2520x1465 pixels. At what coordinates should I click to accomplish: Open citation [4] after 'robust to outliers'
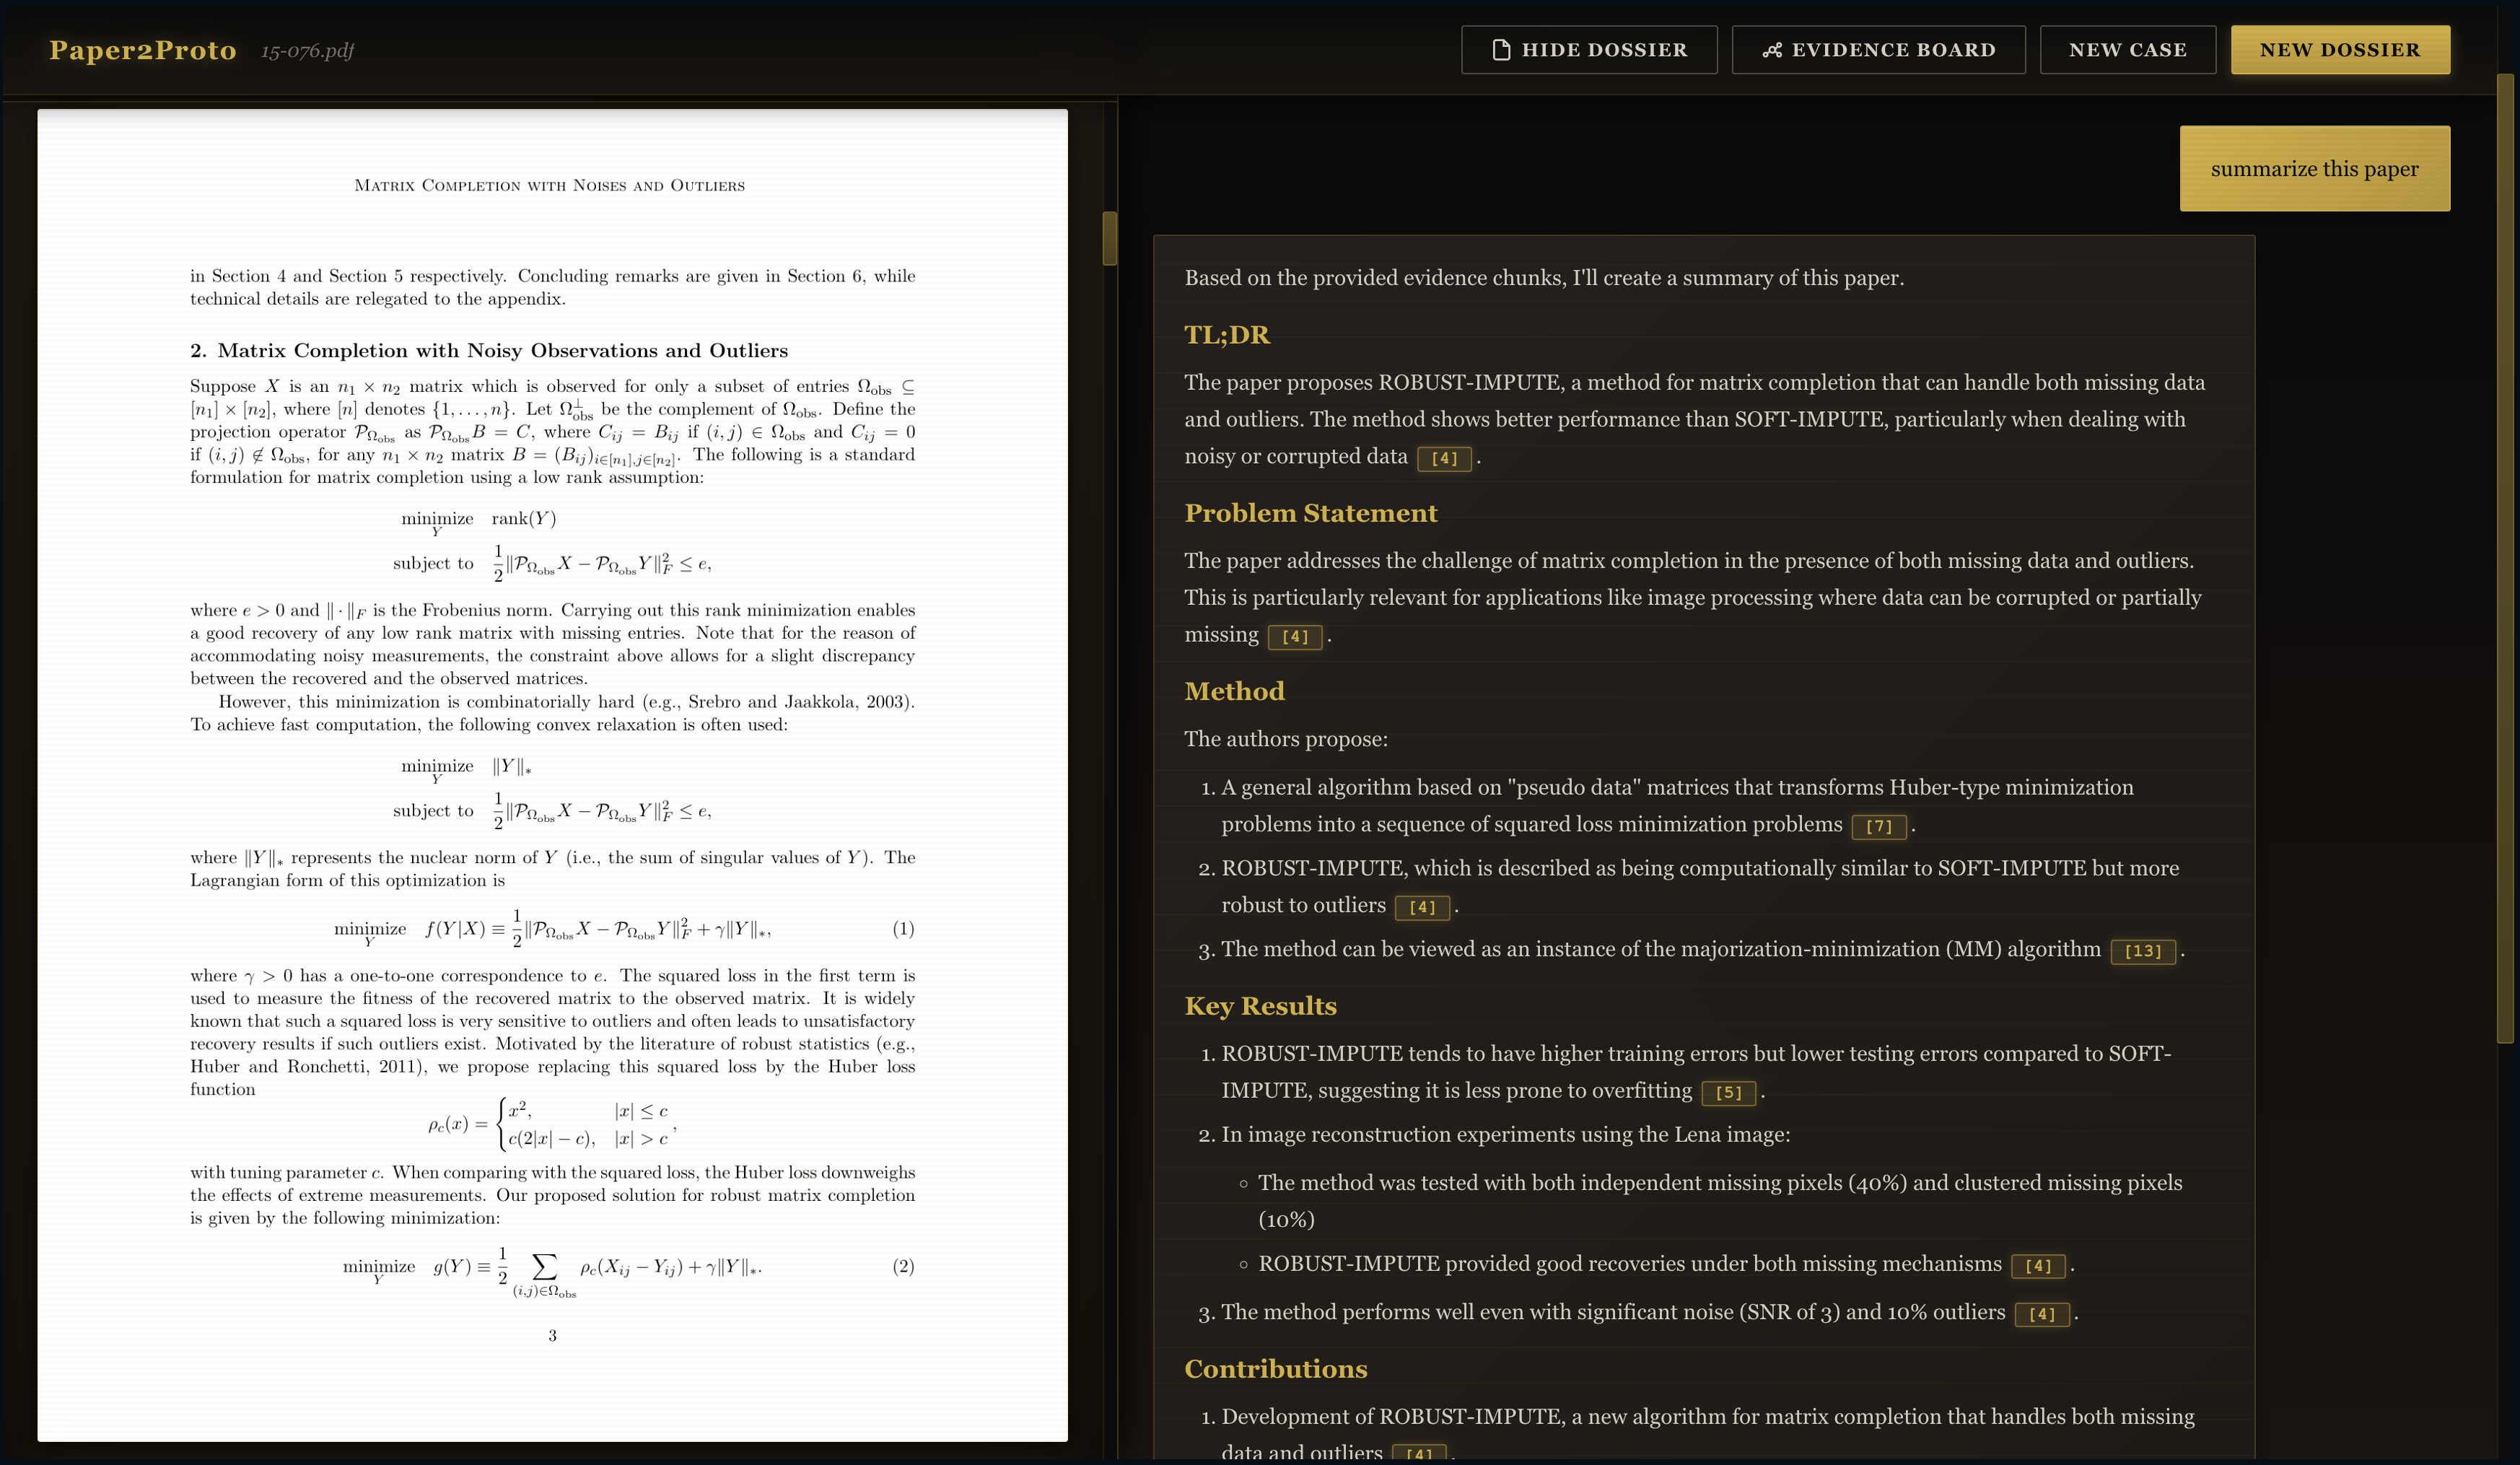(1422, 907)
